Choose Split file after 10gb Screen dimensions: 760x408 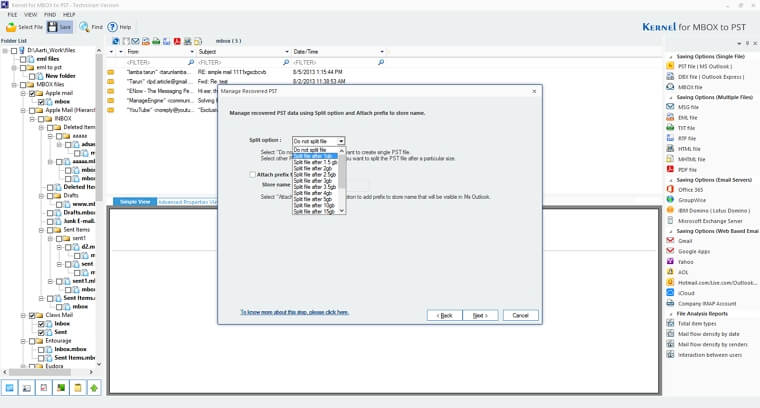pos(314,205)
